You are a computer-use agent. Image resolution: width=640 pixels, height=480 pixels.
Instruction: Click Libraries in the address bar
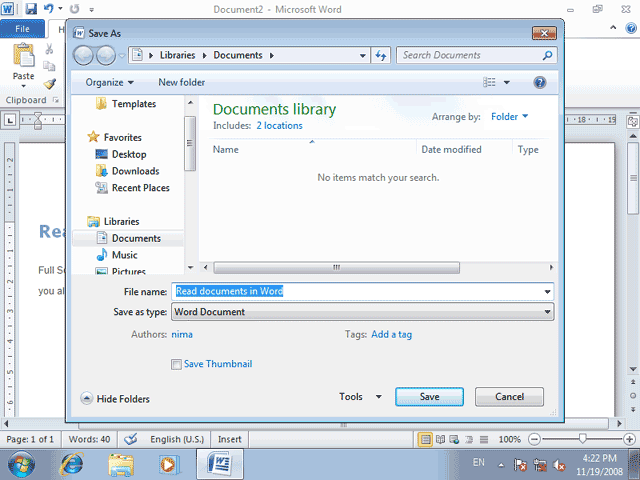pyautogui.click(x=177, y=55)
